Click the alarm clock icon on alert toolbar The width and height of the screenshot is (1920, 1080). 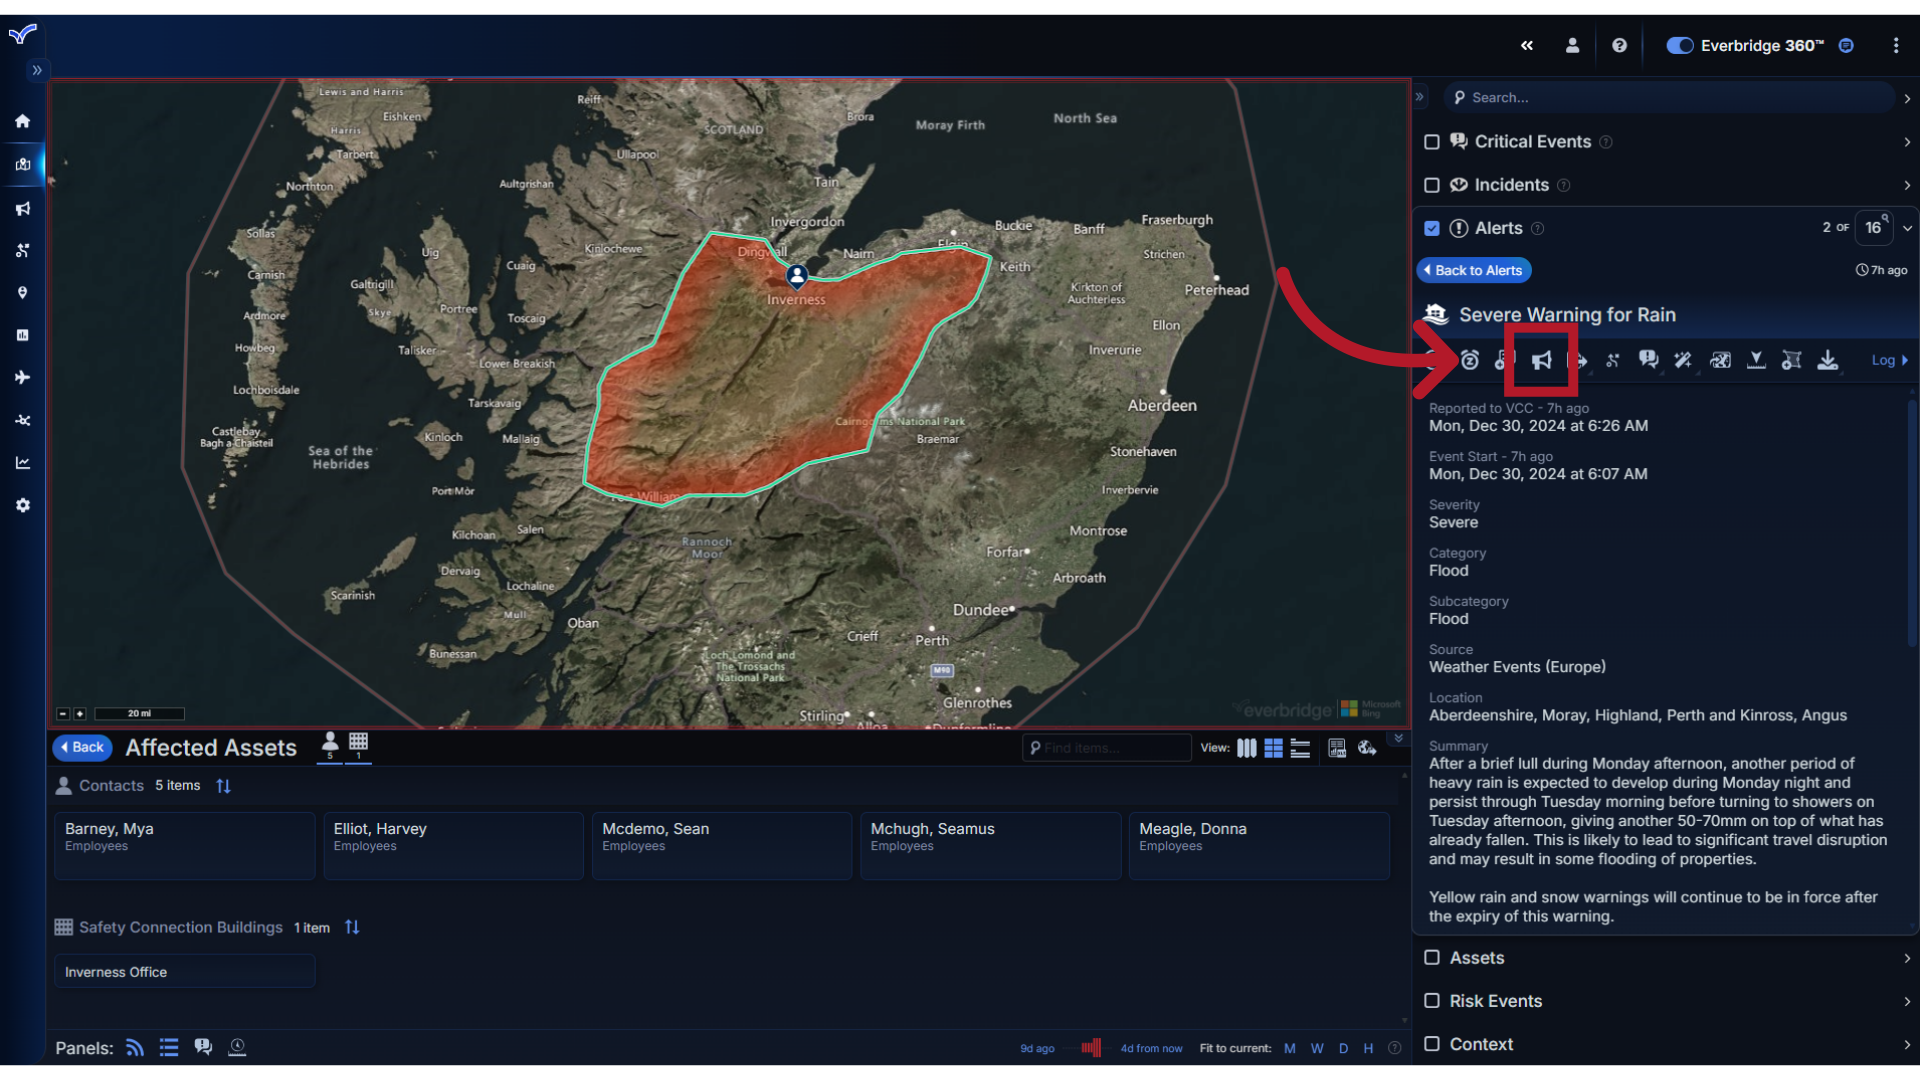1470,361
